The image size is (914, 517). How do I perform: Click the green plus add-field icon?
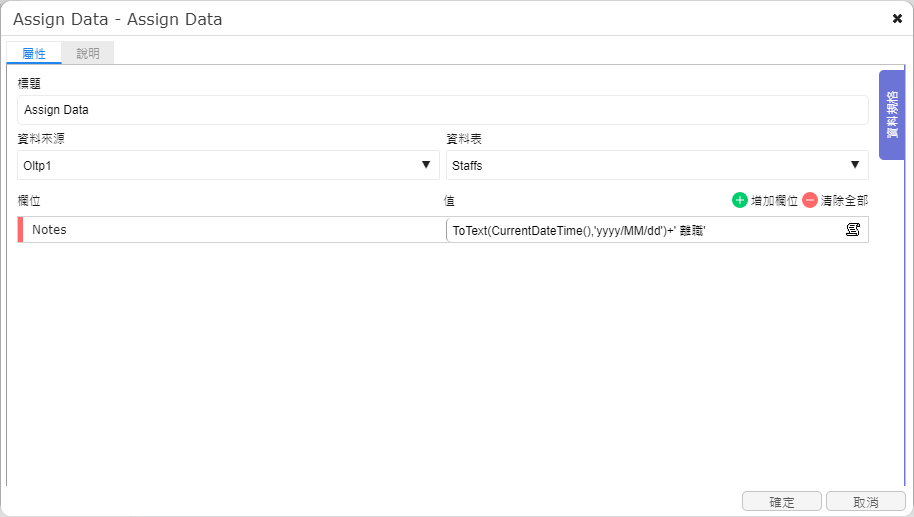click(x=740, y=201)
